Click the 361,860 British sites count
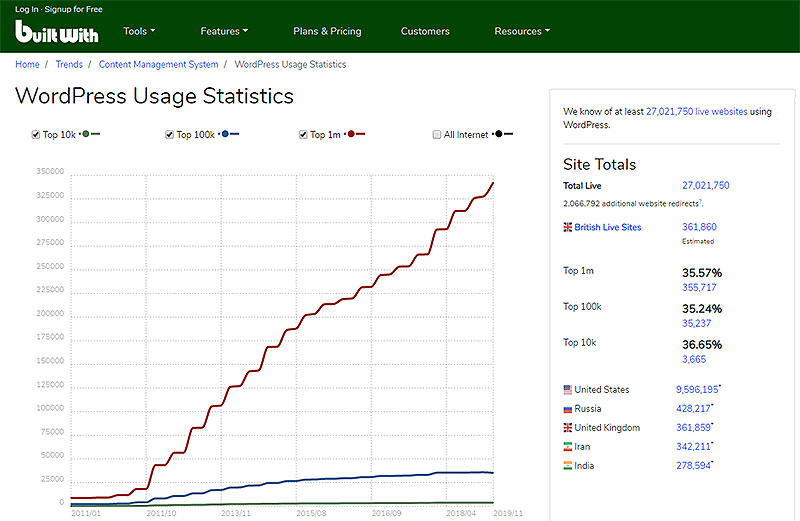Screen dimensions: 800x521 [699, 227]
